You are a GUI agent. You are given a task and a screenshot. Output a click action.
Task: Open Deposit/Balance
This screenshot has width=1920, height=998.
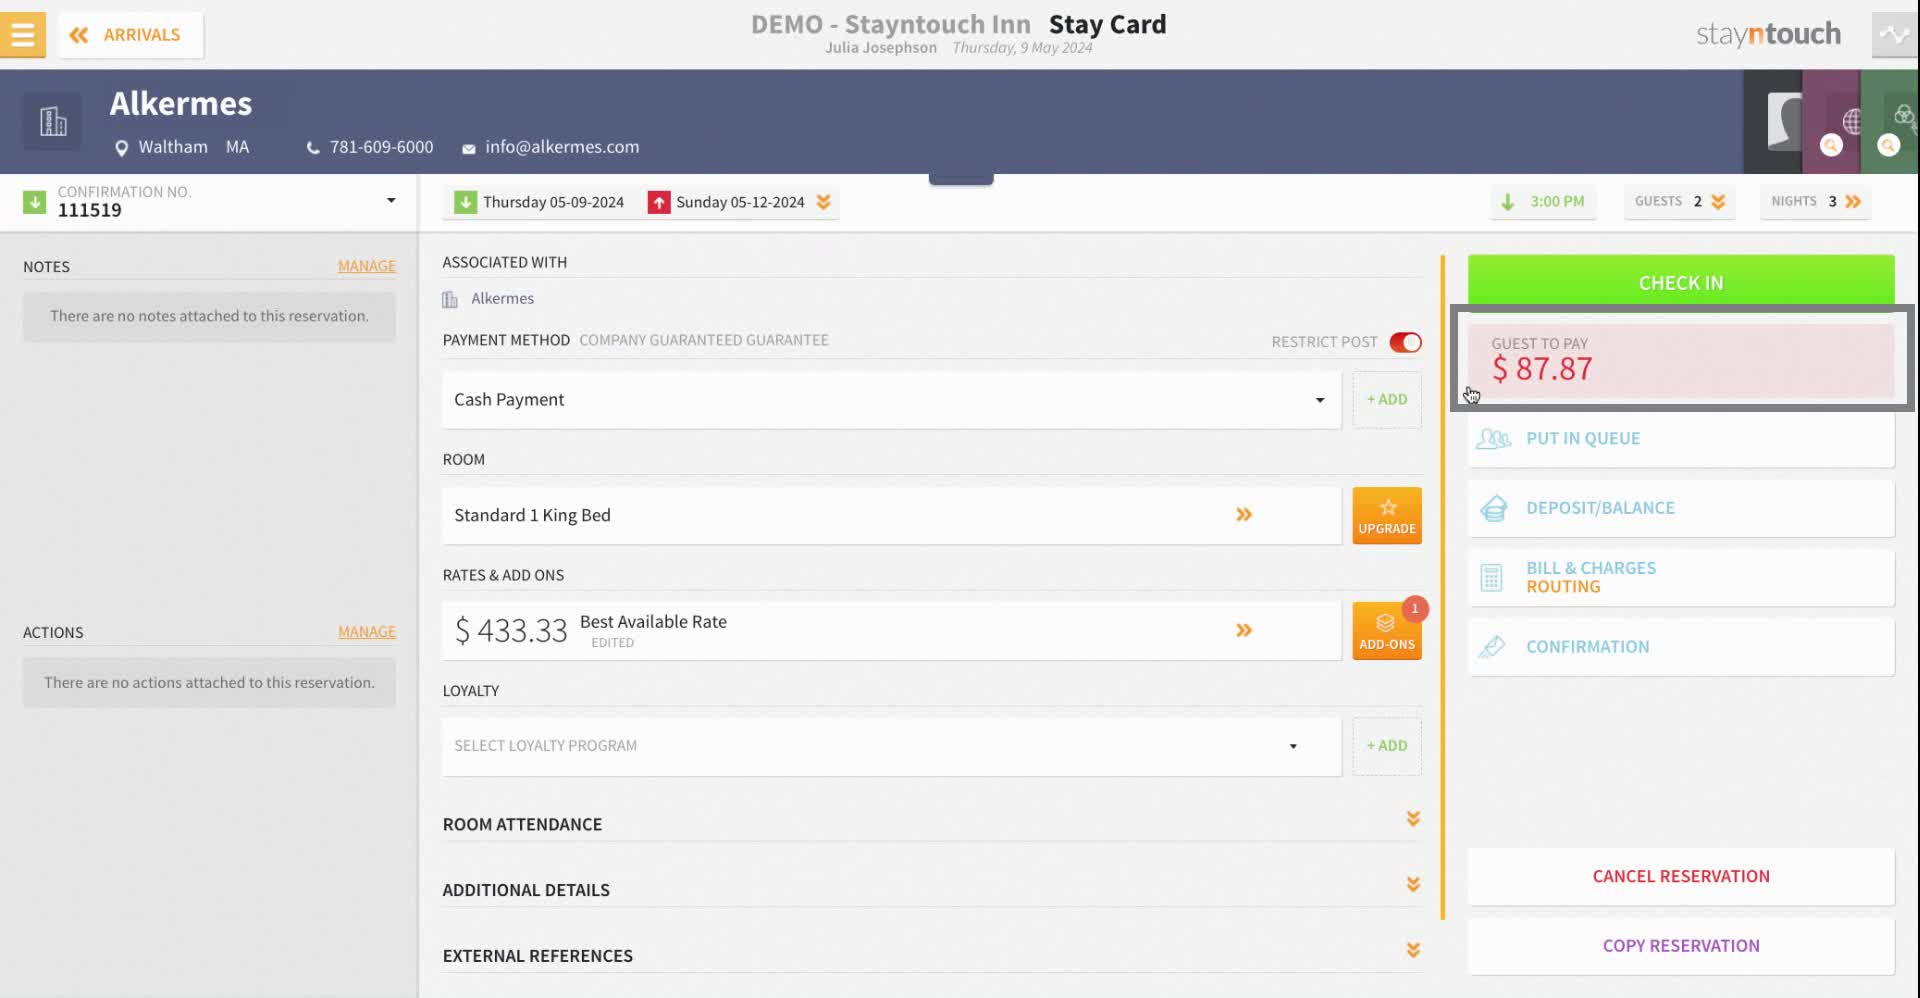tap(1681, 508)
